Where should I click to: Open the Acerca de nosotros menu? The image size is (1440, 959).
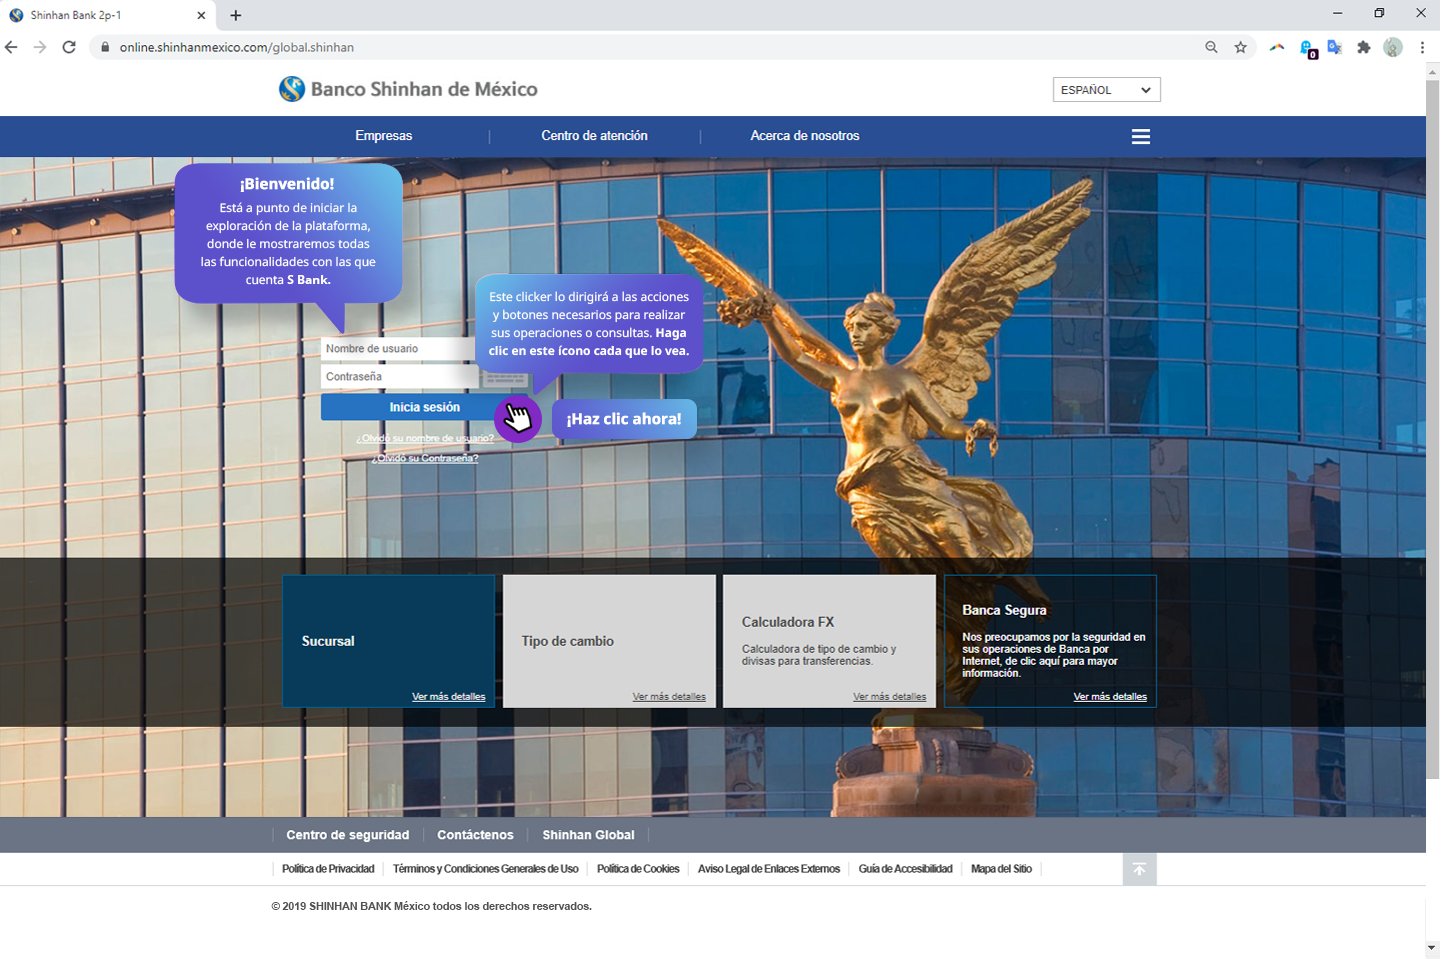pos(805,136)
